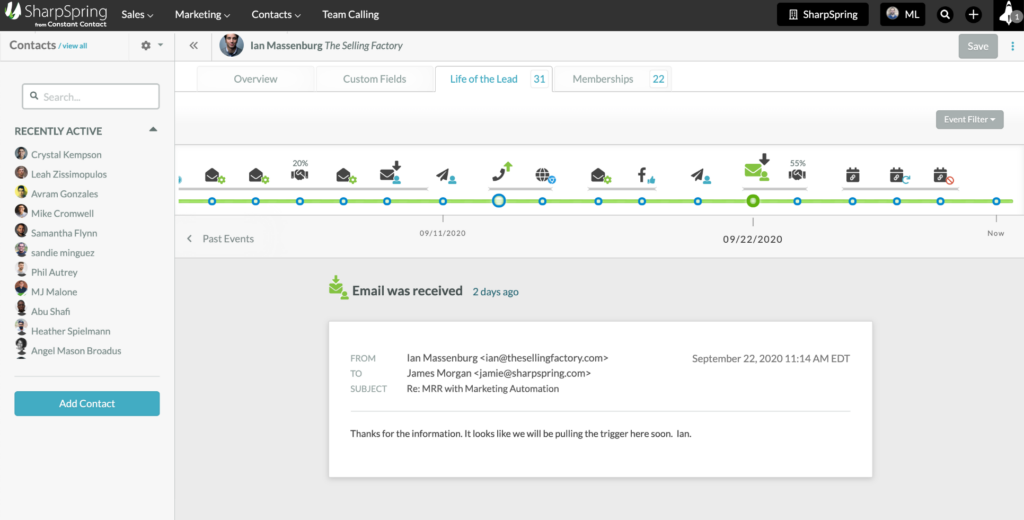Go to Team Calling

[350, 14]
